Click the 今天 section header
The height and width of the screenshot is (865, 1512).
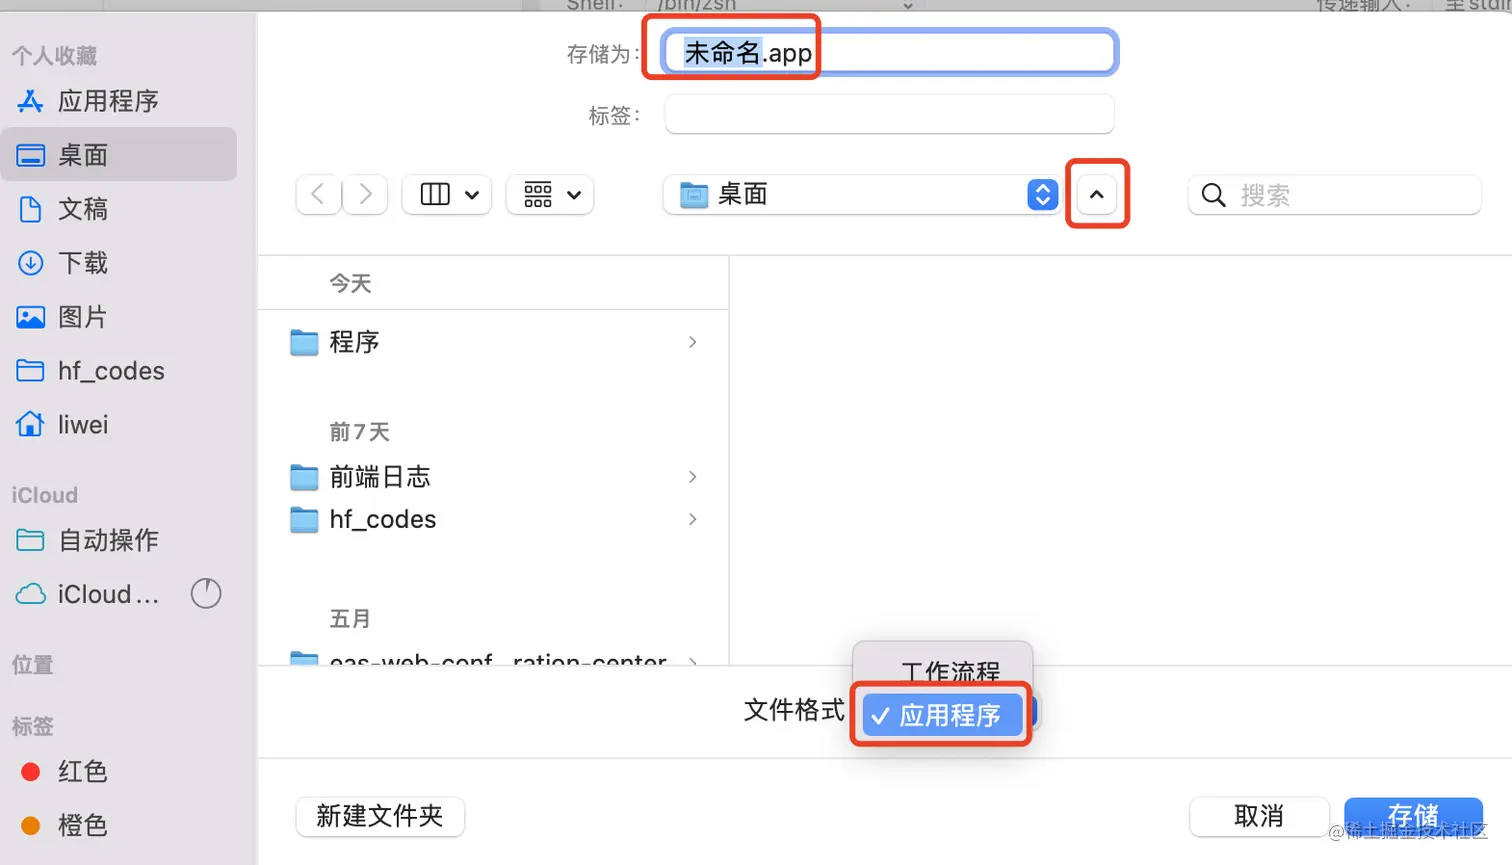351,284
